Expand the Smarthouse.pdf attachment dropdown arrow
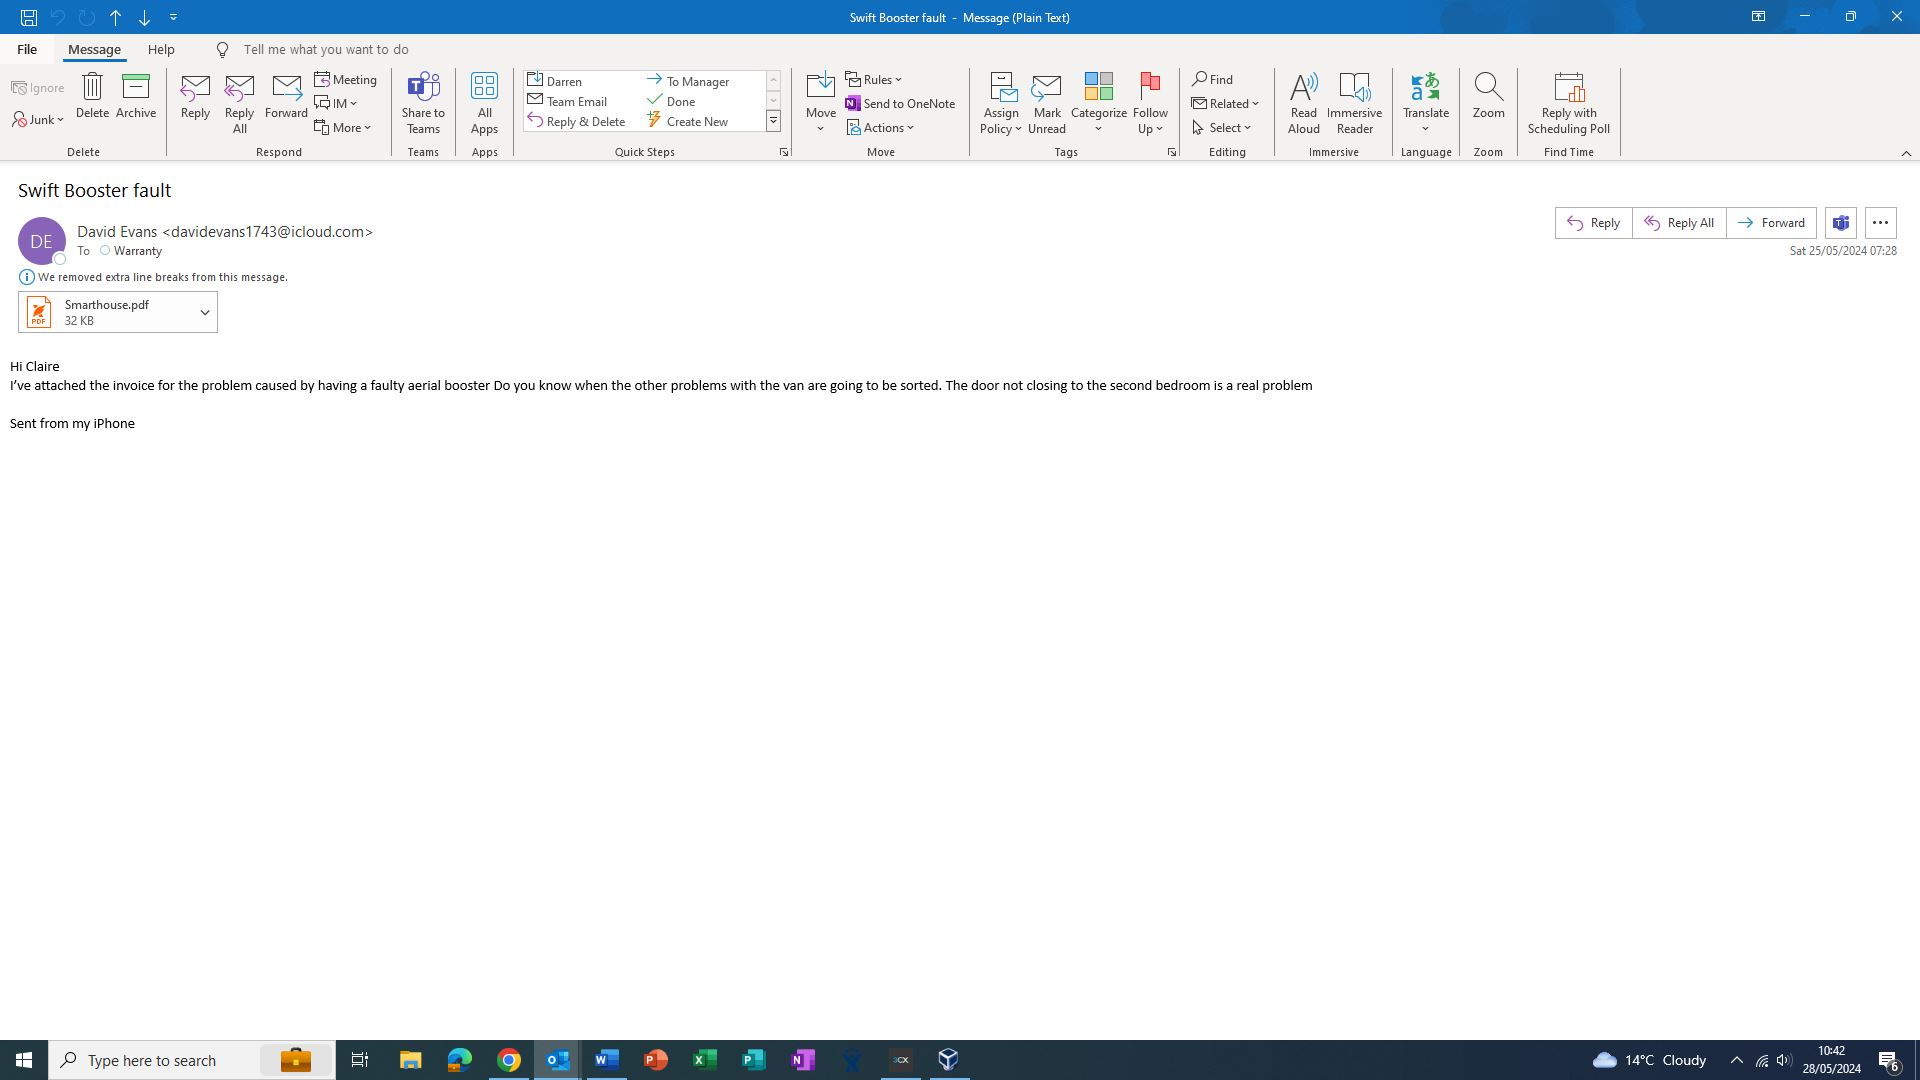Screen dimensions: 1920x1080 [205, 313]
